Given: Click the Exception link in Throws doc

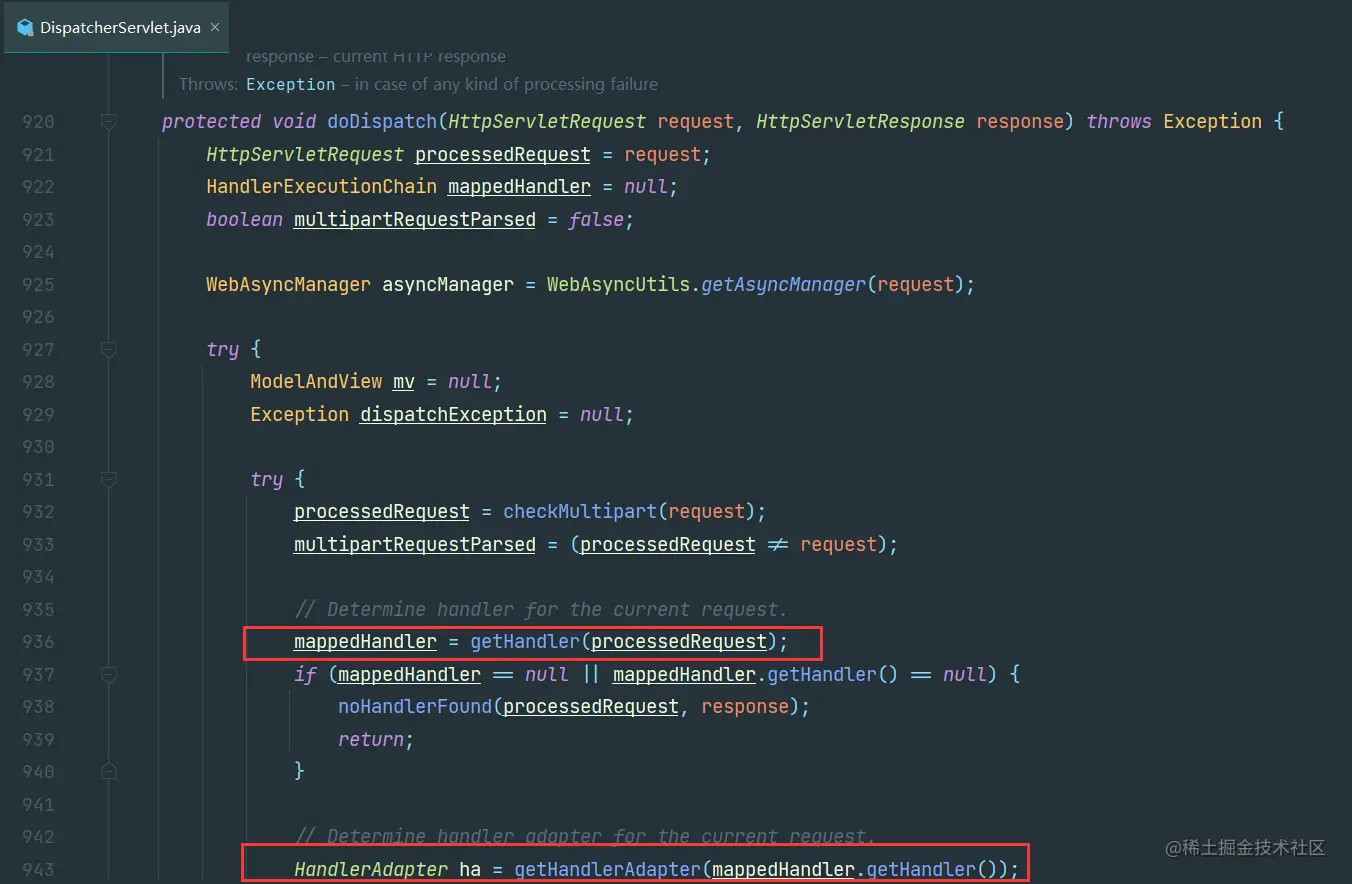Looking at the screenshot, I should point(290,85).
